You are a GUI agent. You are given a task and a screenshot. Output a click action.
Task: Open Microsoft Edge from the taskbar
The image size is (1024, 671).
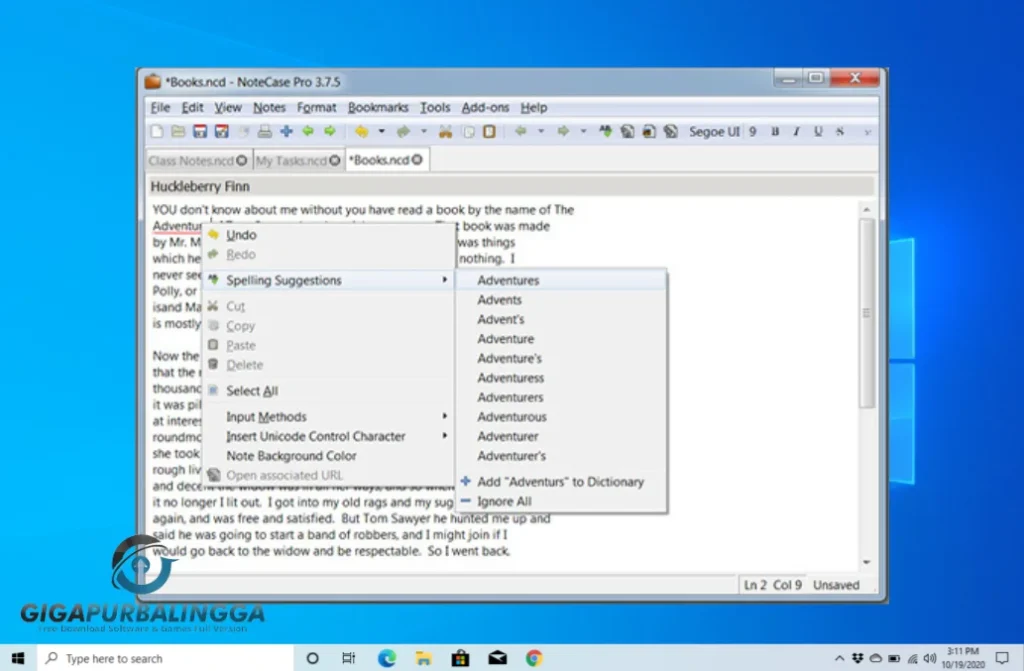pyautogui.click(x=387, y=658)
